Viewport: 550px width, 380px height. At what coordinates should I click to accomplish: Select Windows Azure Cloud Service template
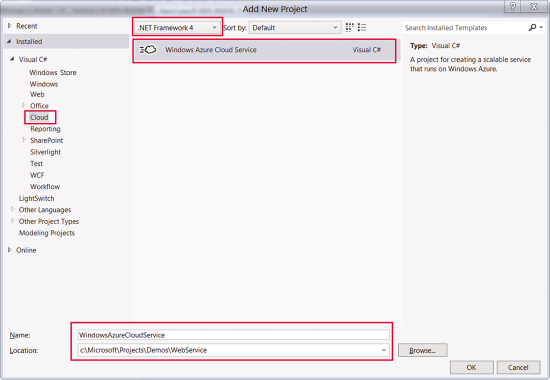click(264, 50)
